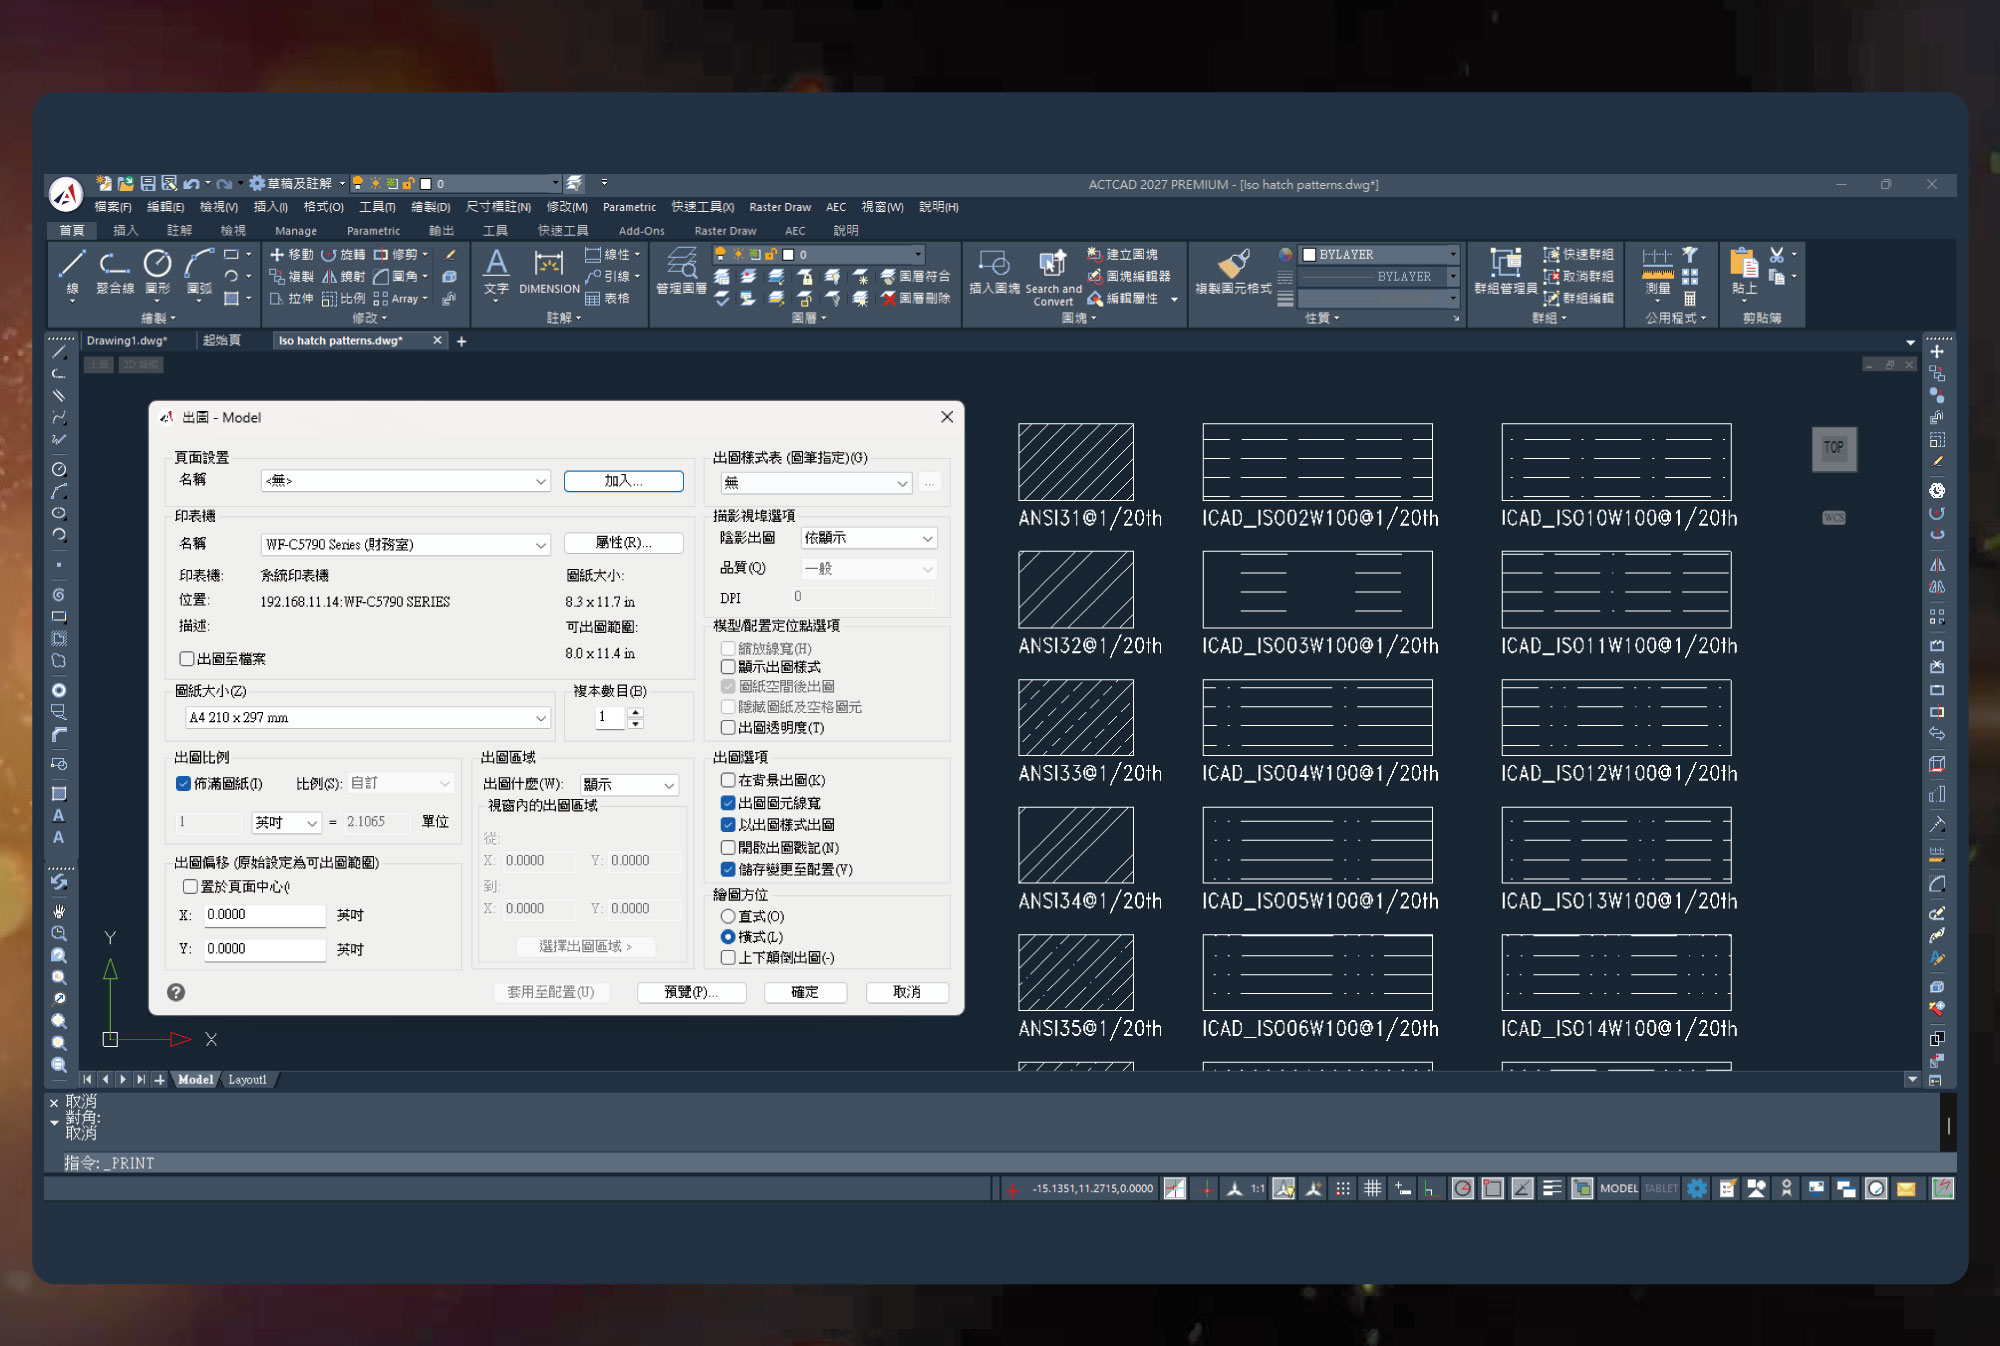Click Quick Group (快速群組)

point(1579,255)
